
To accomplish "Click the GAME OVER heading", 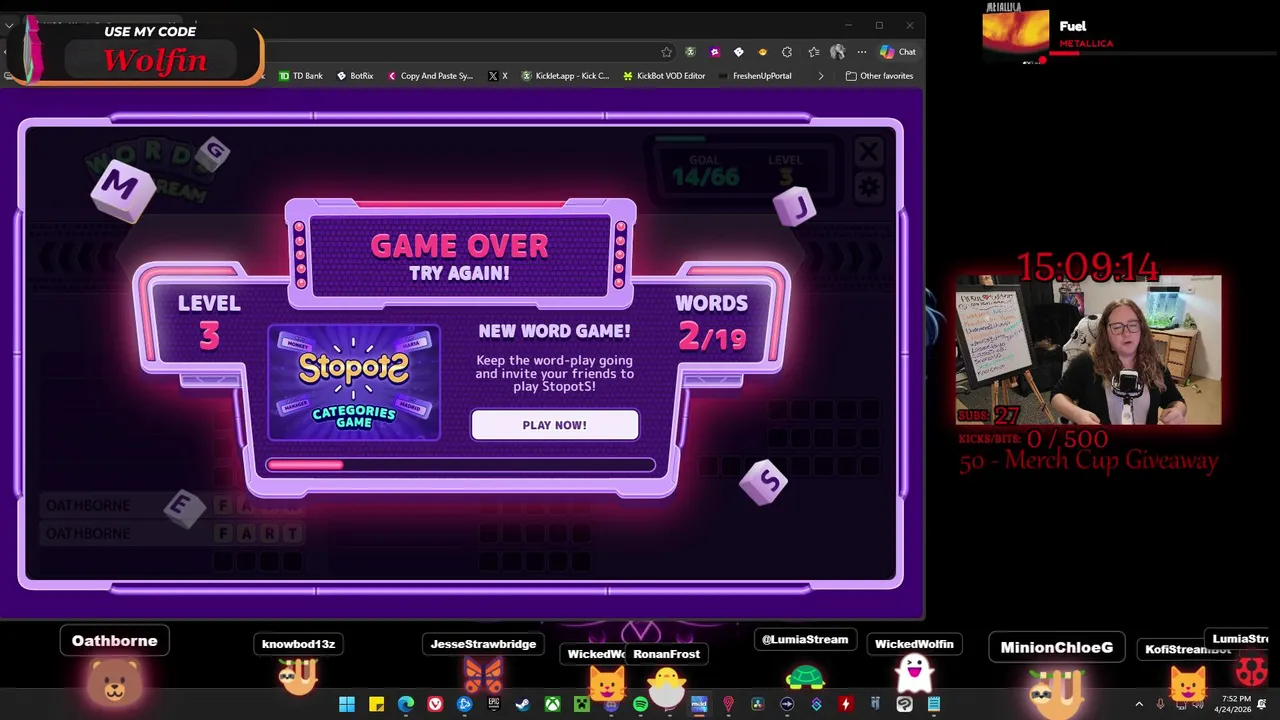I will [x=460, y=246].
